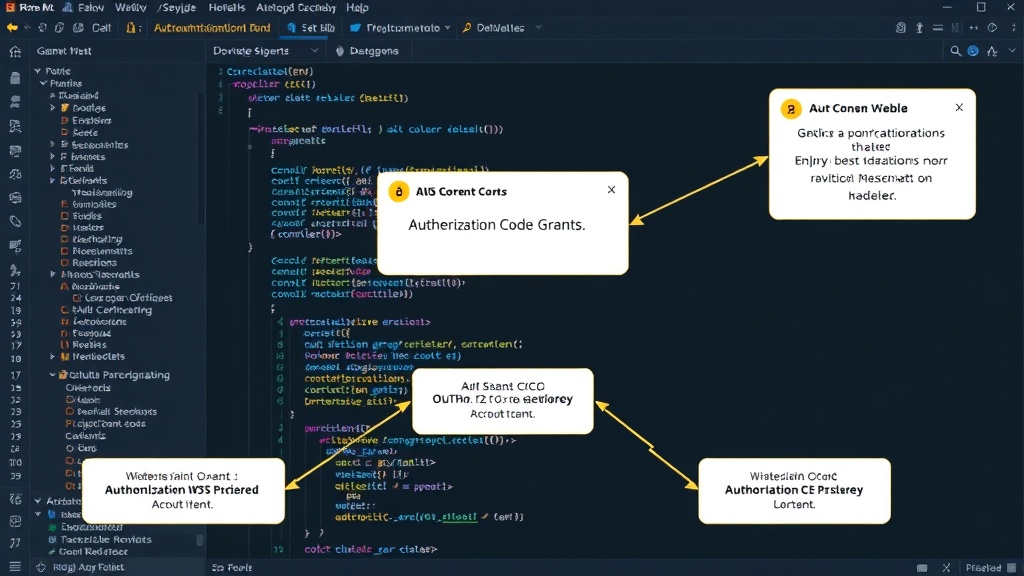Click the clipboard icon in top-right toolbar
This screenshot has height=576, width=1024.
pyautogui.click(x=901, y=28)
